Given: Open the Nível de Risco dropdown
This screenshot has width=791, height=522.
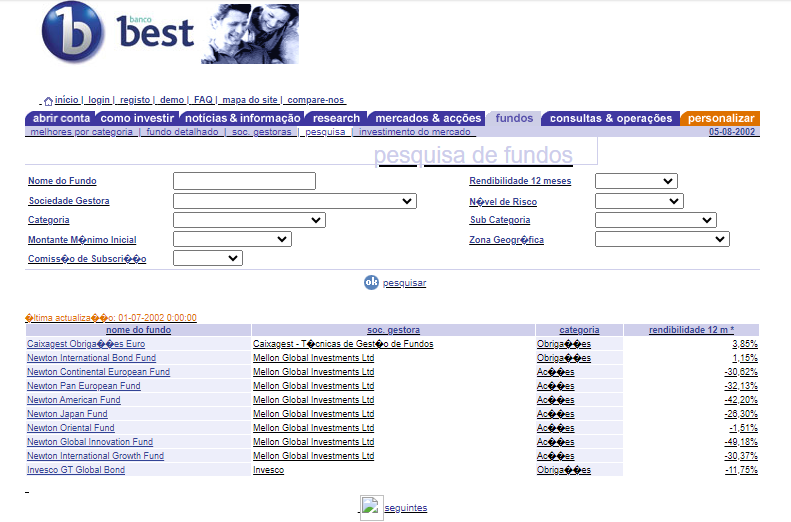Looking at the screenshot, I should click(639, 201).
